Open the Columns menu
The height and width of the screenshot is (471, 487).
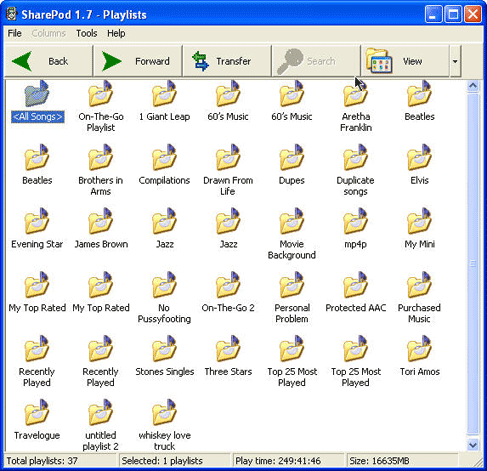(x=49, y=33)
